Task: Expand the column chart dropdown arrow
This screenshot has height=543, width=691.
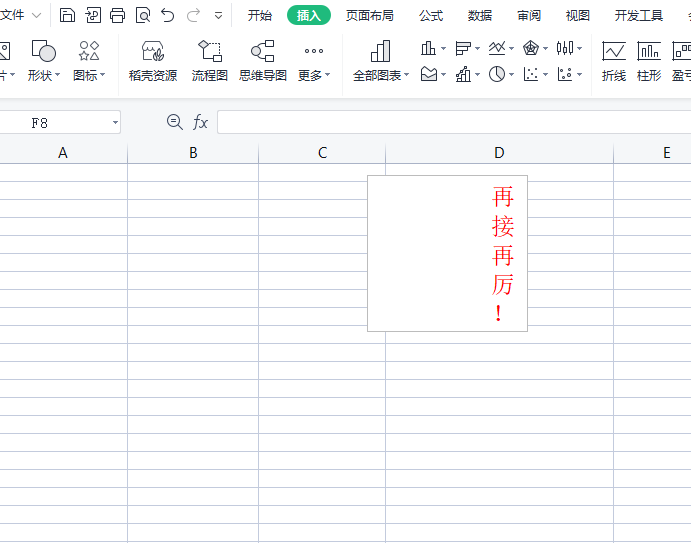Action: 443,48
